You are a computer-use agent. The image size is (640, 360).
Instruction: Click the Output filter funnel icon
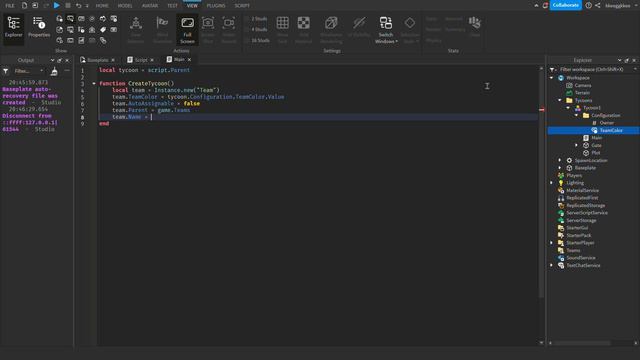6,71
